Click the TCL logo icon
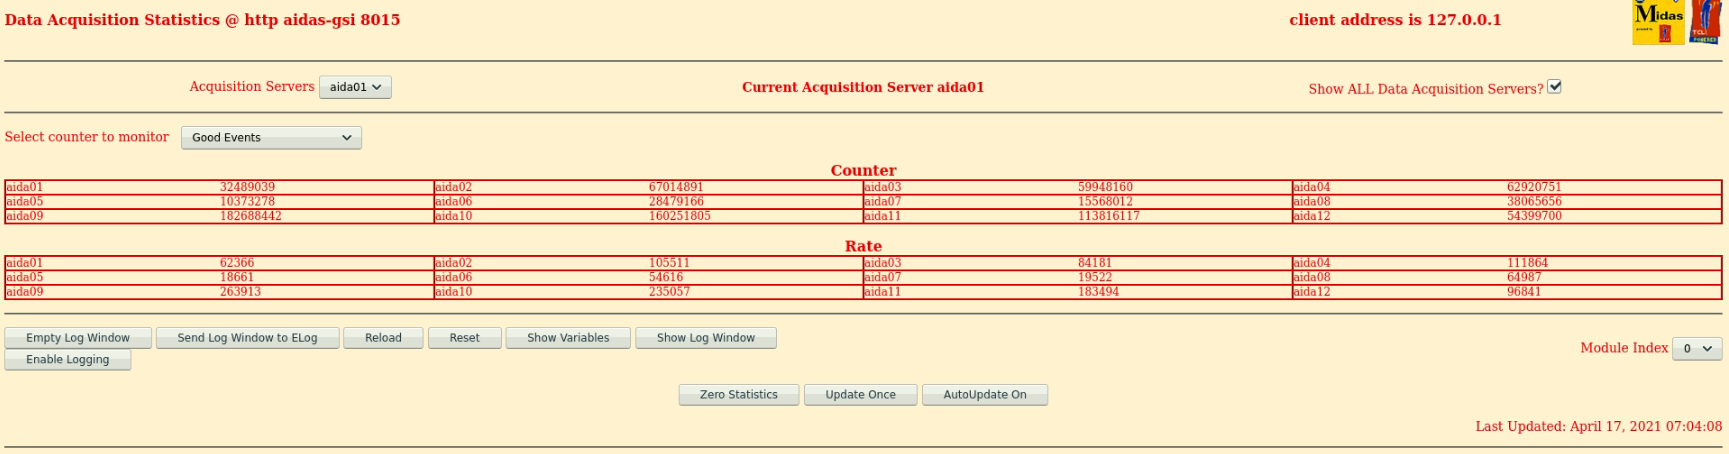Screen dimensions: 1729x454 (1705, 22)
